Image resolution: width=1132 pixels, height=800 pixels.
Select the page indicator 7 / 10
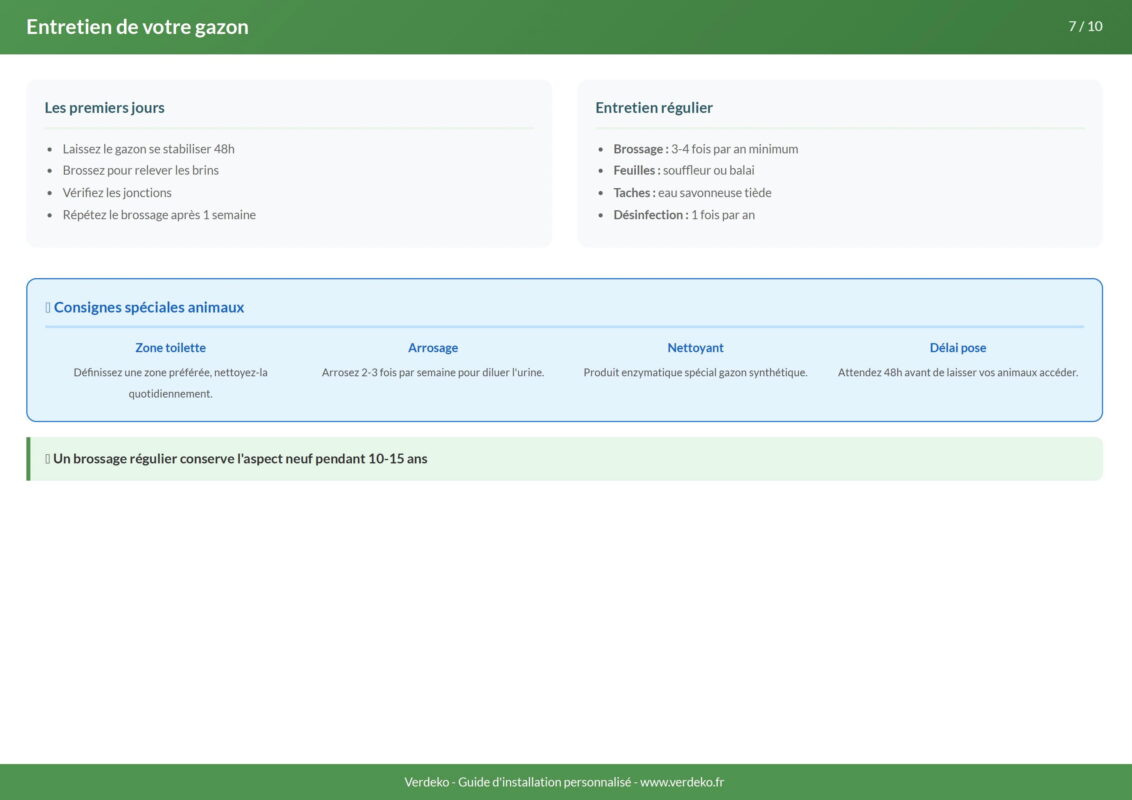1085,26
